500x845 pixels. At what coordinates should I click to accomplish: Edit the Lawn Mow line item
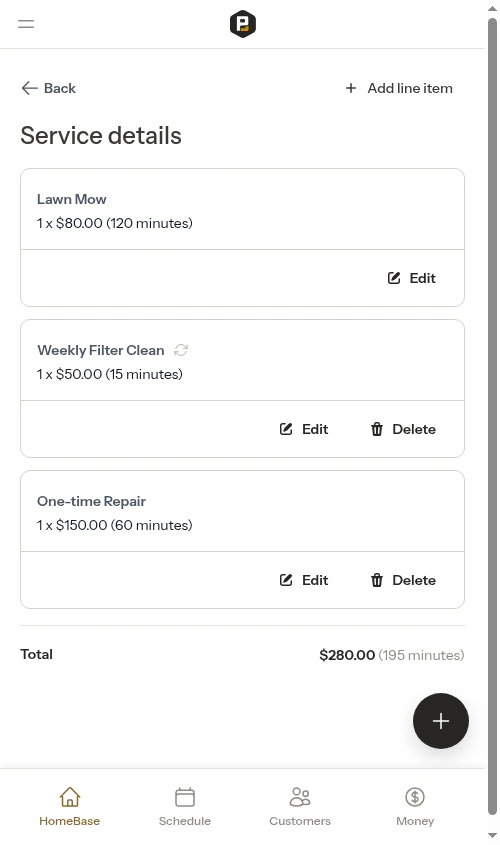[x=412, y=278]
